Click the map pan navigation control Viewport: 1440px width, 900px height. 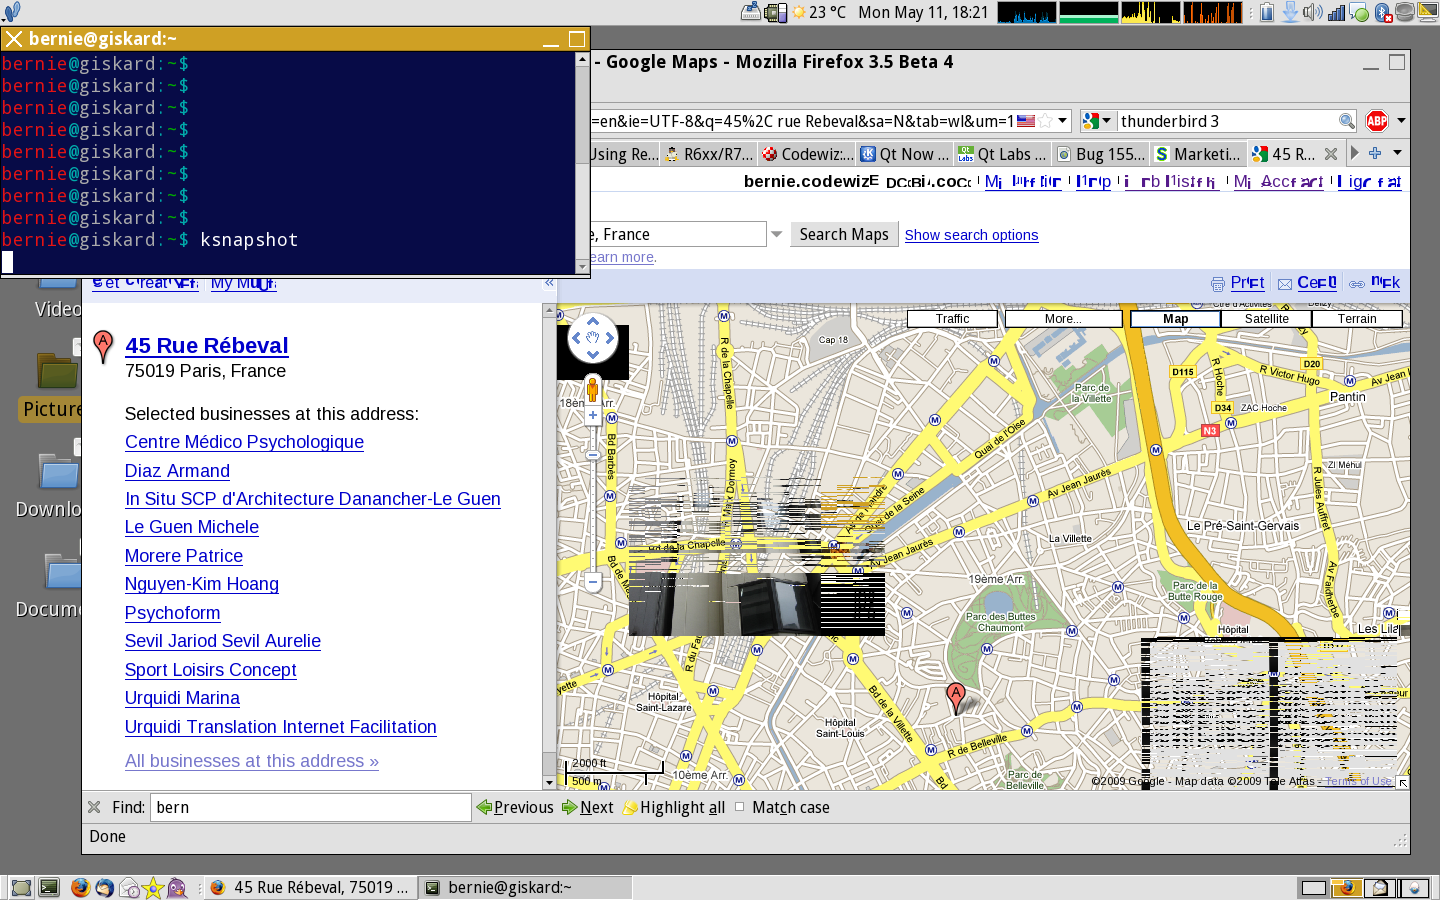coord(592,339)
